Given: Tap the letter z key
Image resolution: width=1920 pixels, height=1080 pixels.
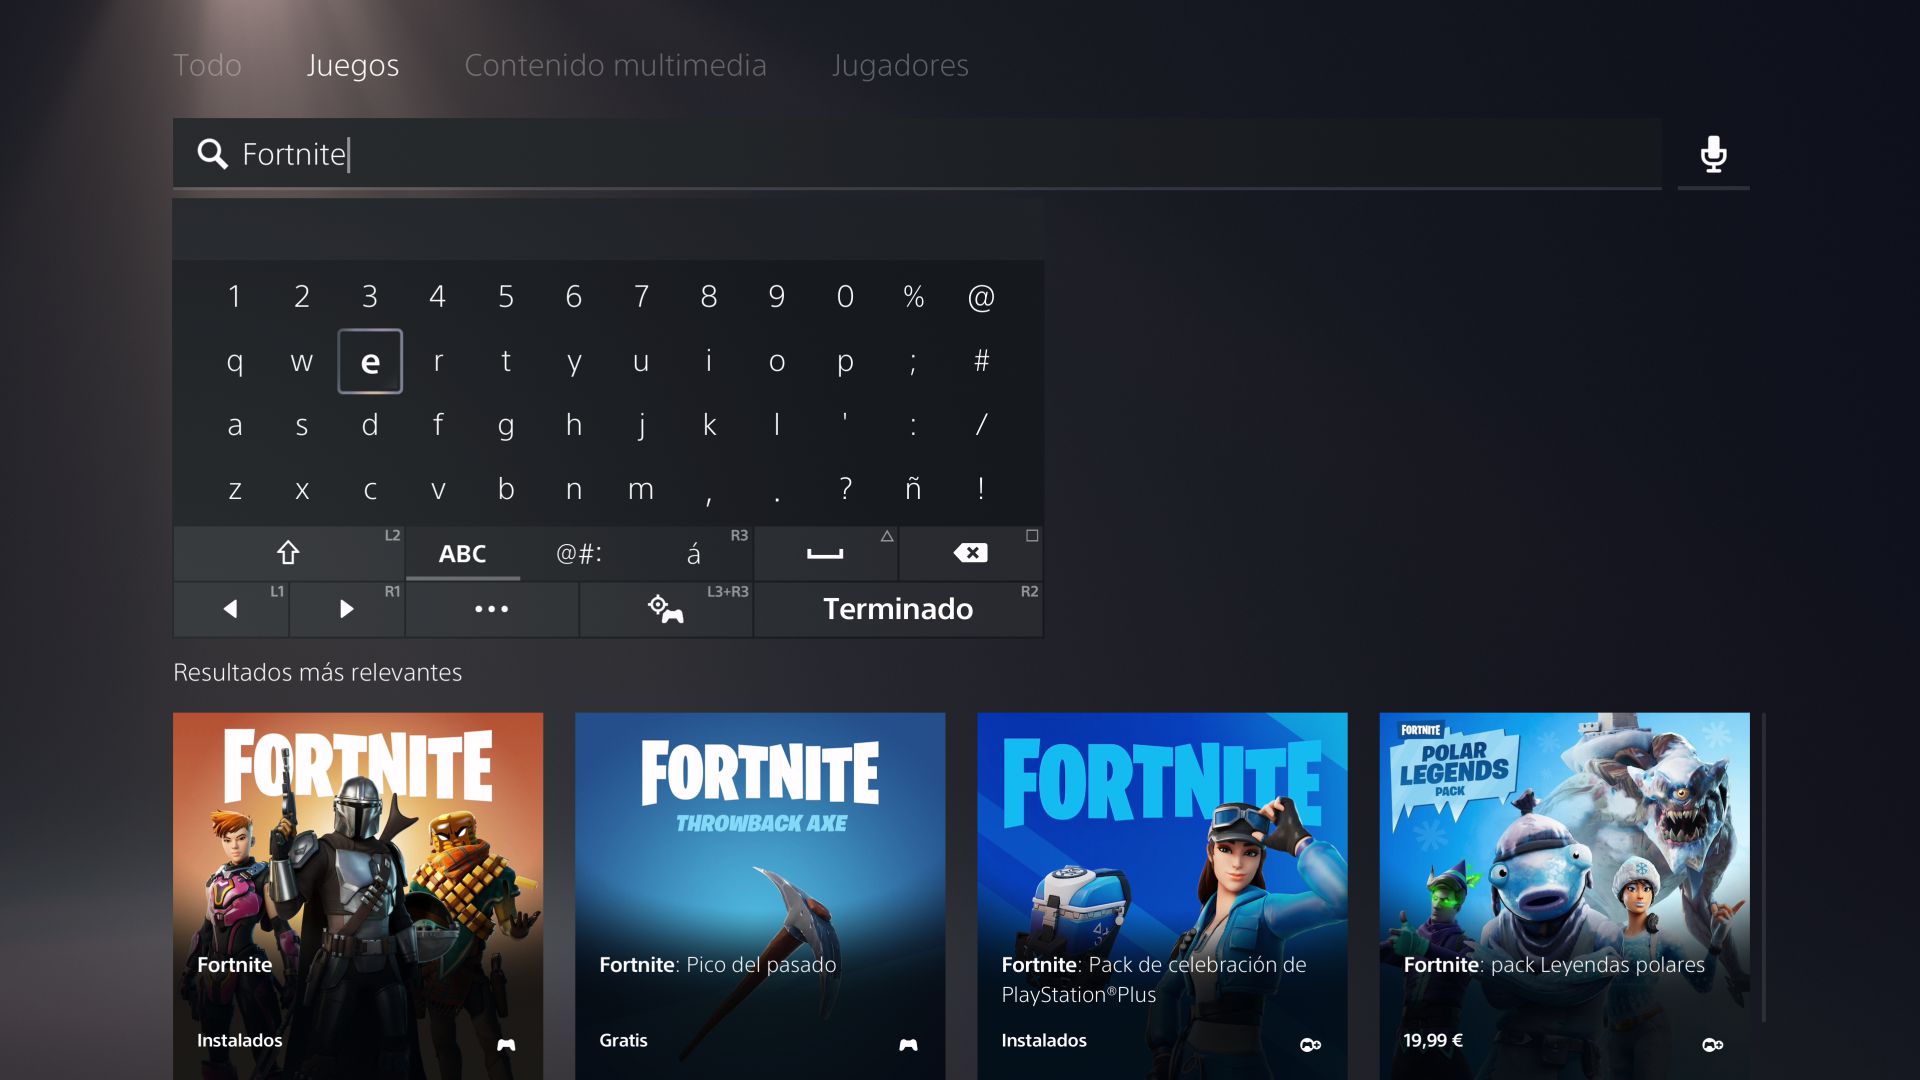Looking at the screenshot, I should pyautogui.click(x=234, y=489).
